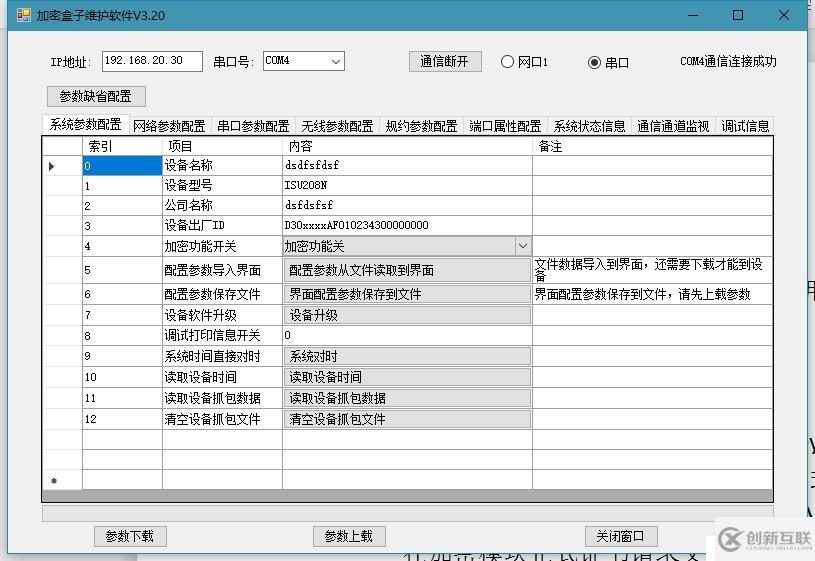
Task: Expand the 加密功能关 dropdown arrow
Action: [522, 246]
